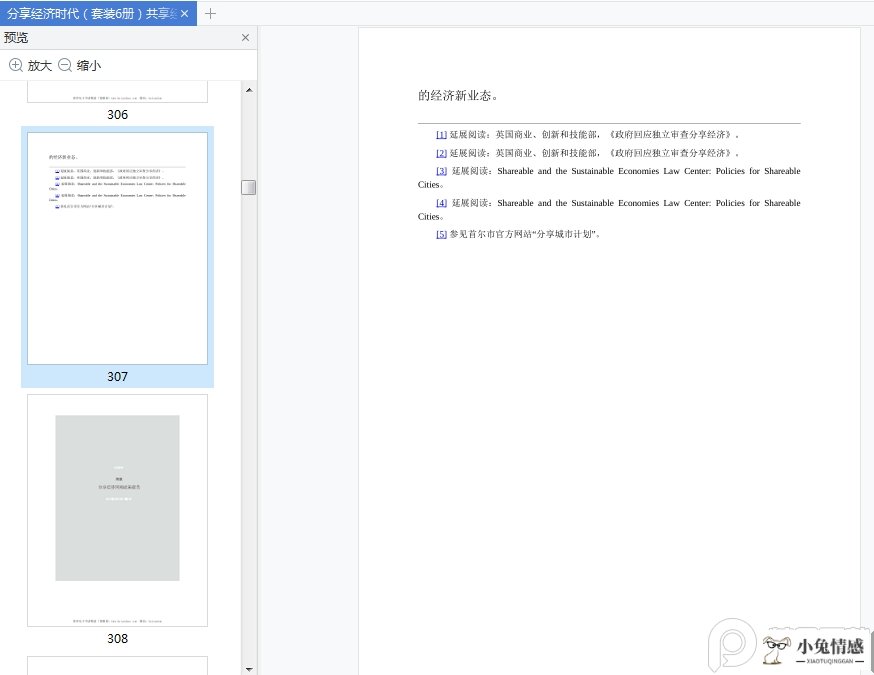Image resolution: width=874 pixels, height=675 pixels.
Task: Click the thumbnail scrollbar down arrow
Action: point(249,669)
